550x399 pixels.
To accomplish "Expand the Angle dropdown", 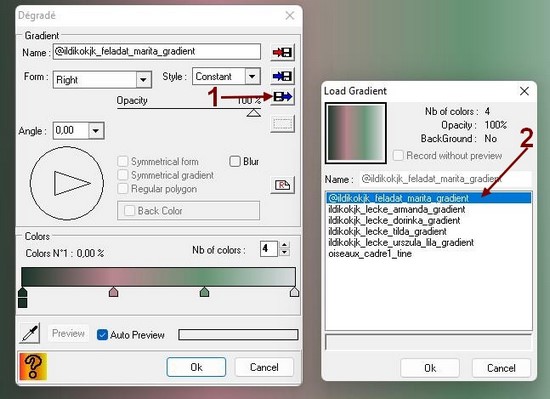I will click(96, 131).
